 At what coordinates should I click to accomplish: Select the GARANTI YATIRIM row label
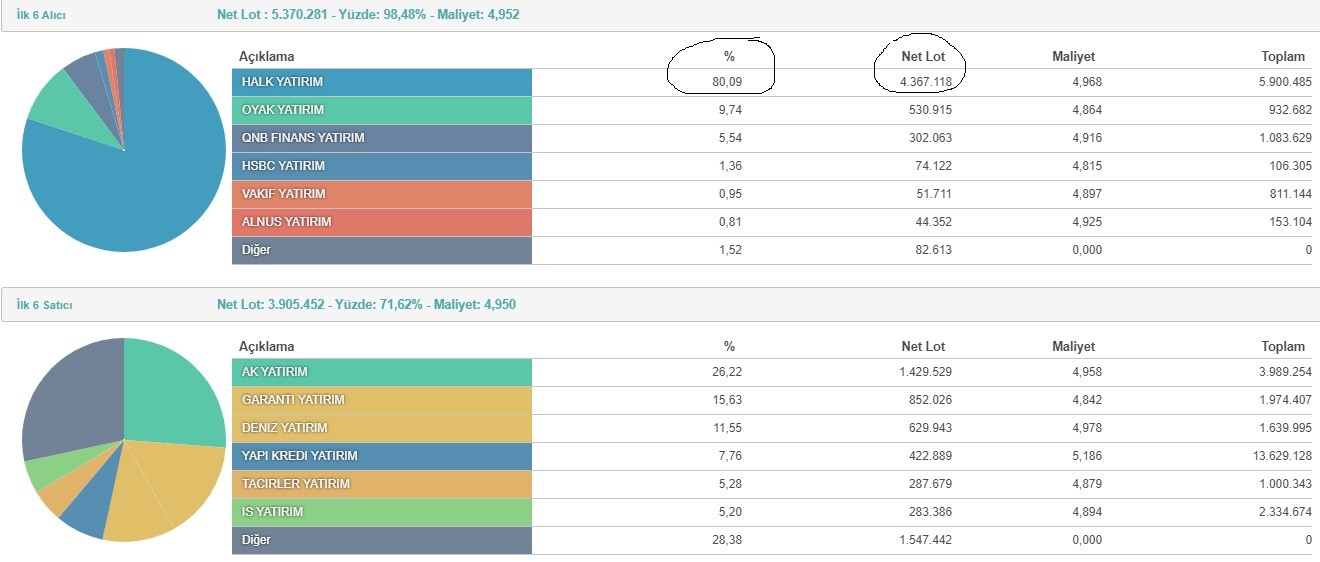(382, 400)
